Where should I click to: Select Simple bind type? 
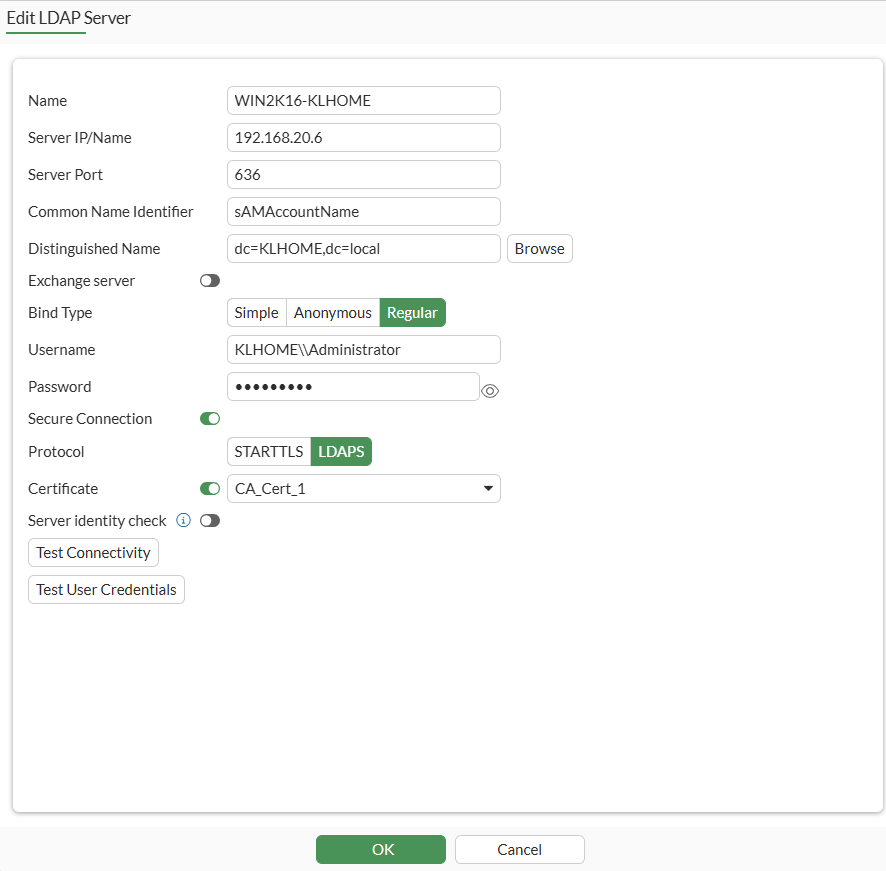[x=256, y=312]
